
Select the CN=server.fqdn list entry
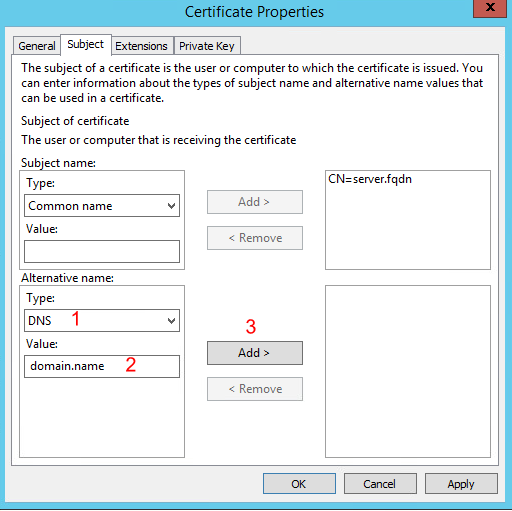click(370, 179)
